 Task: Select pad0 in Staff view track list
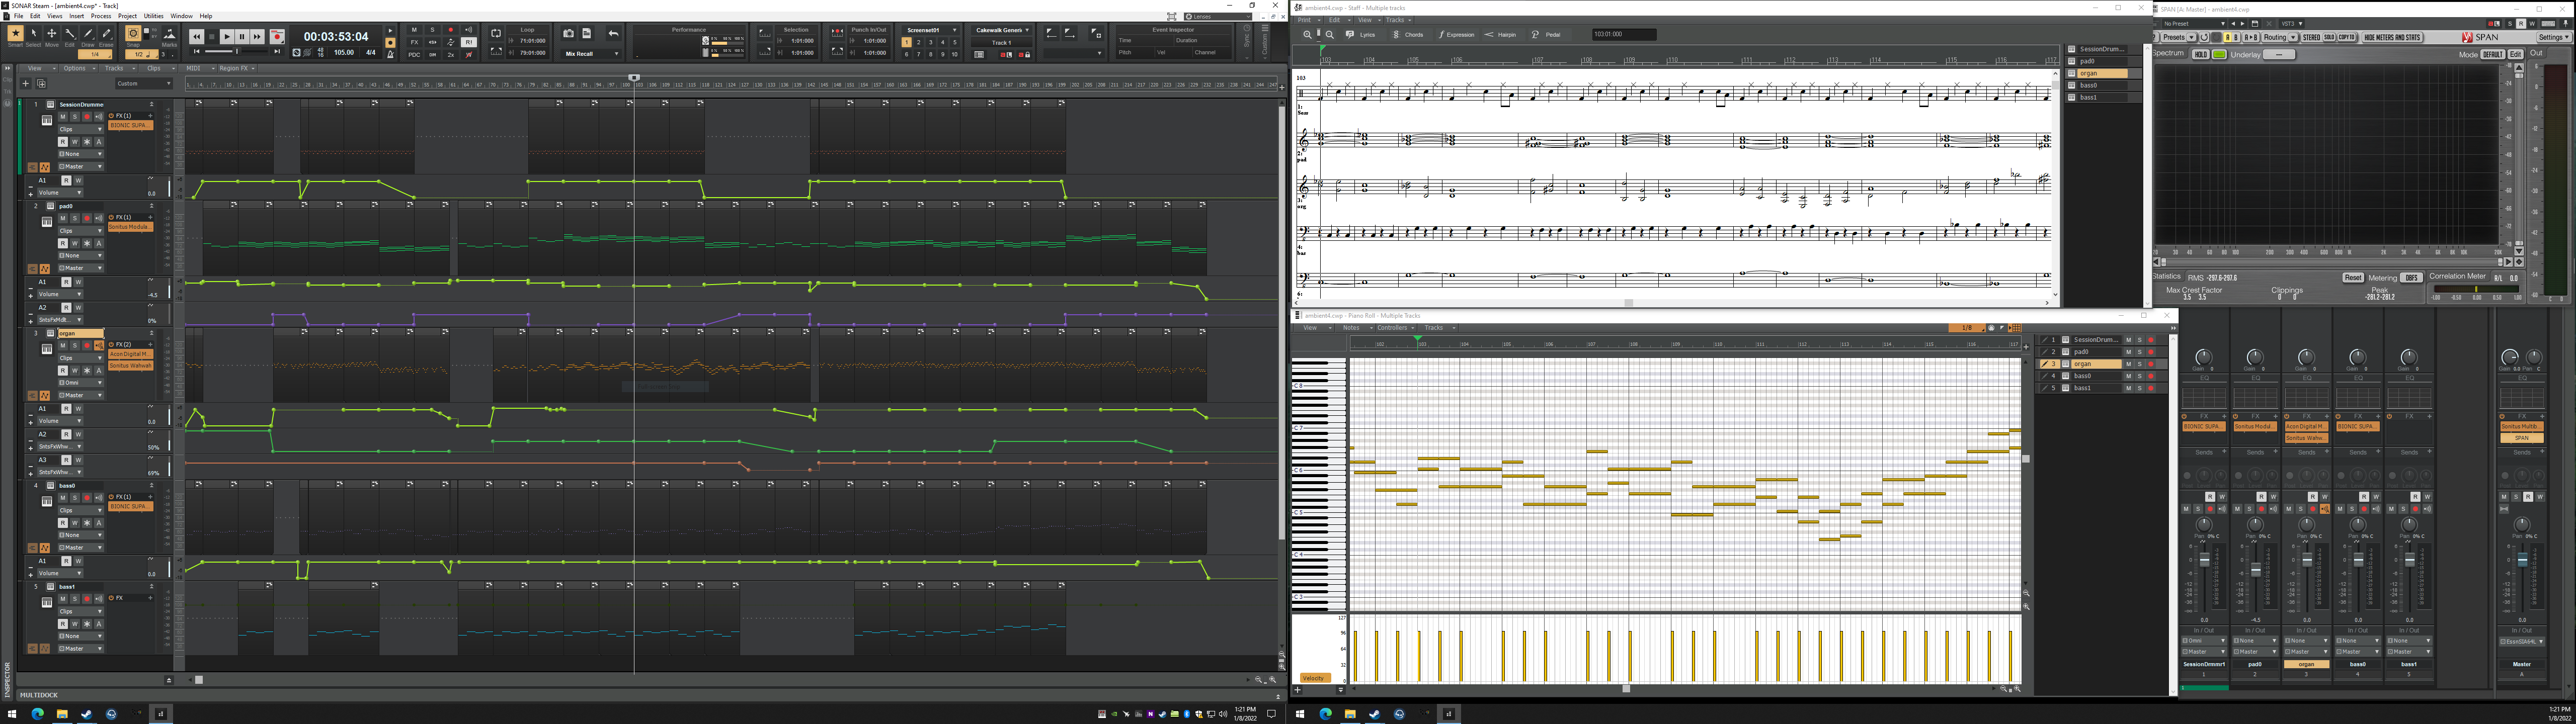tap(2103, 61)
